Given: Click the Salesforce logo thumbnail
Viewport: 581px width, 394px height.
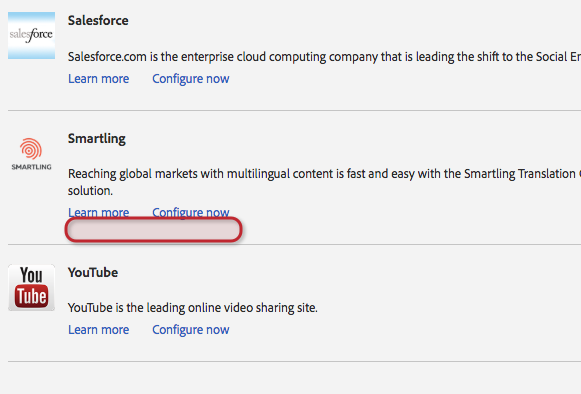Looking at the screenshot, I should [x=31, y=35].
